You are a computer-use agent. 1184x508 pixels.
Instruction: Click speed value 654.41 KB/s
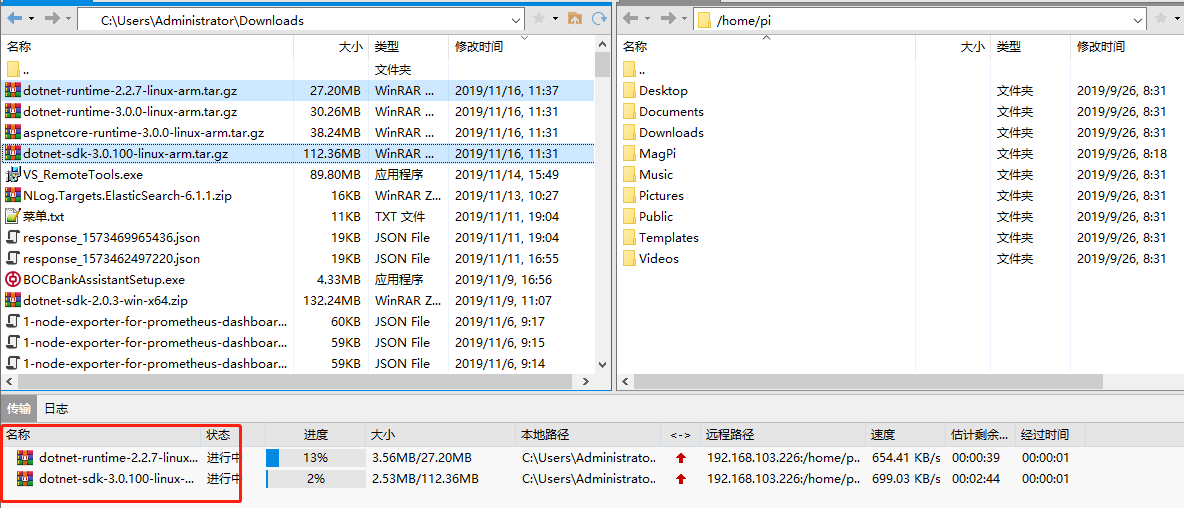pos(905,457)
